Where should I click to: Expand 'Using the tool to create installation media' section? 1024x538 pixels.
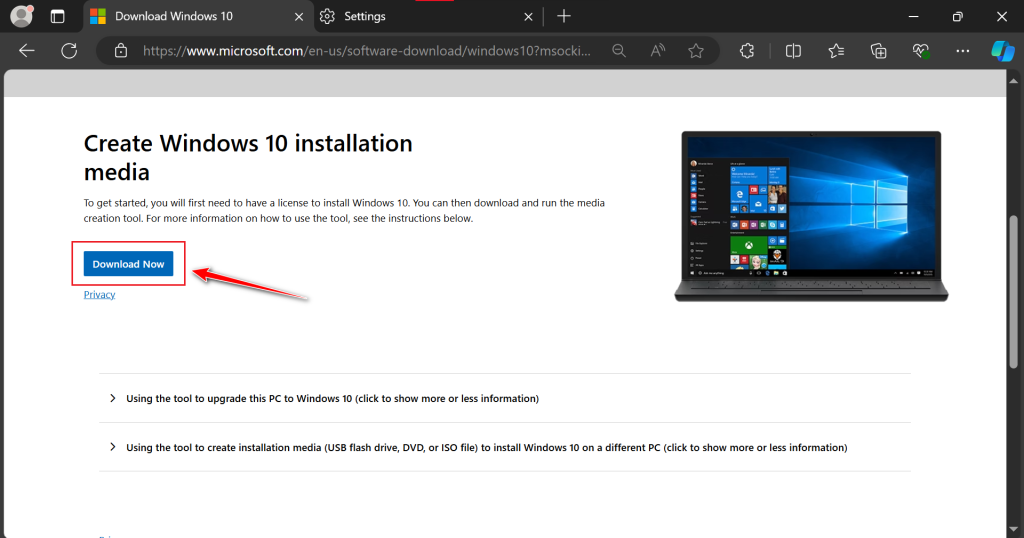pyautogui.click(x=505, y=447)
